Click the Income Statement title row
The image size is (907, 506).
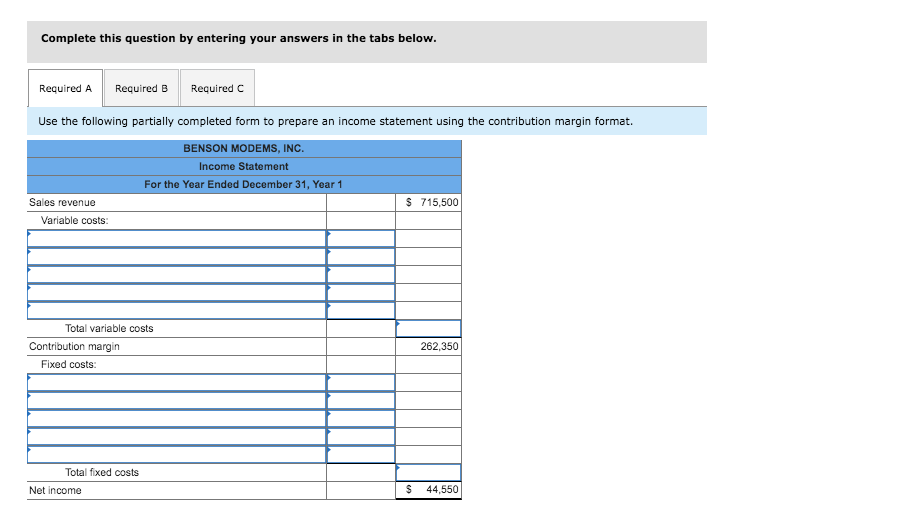tap(244, 167)
